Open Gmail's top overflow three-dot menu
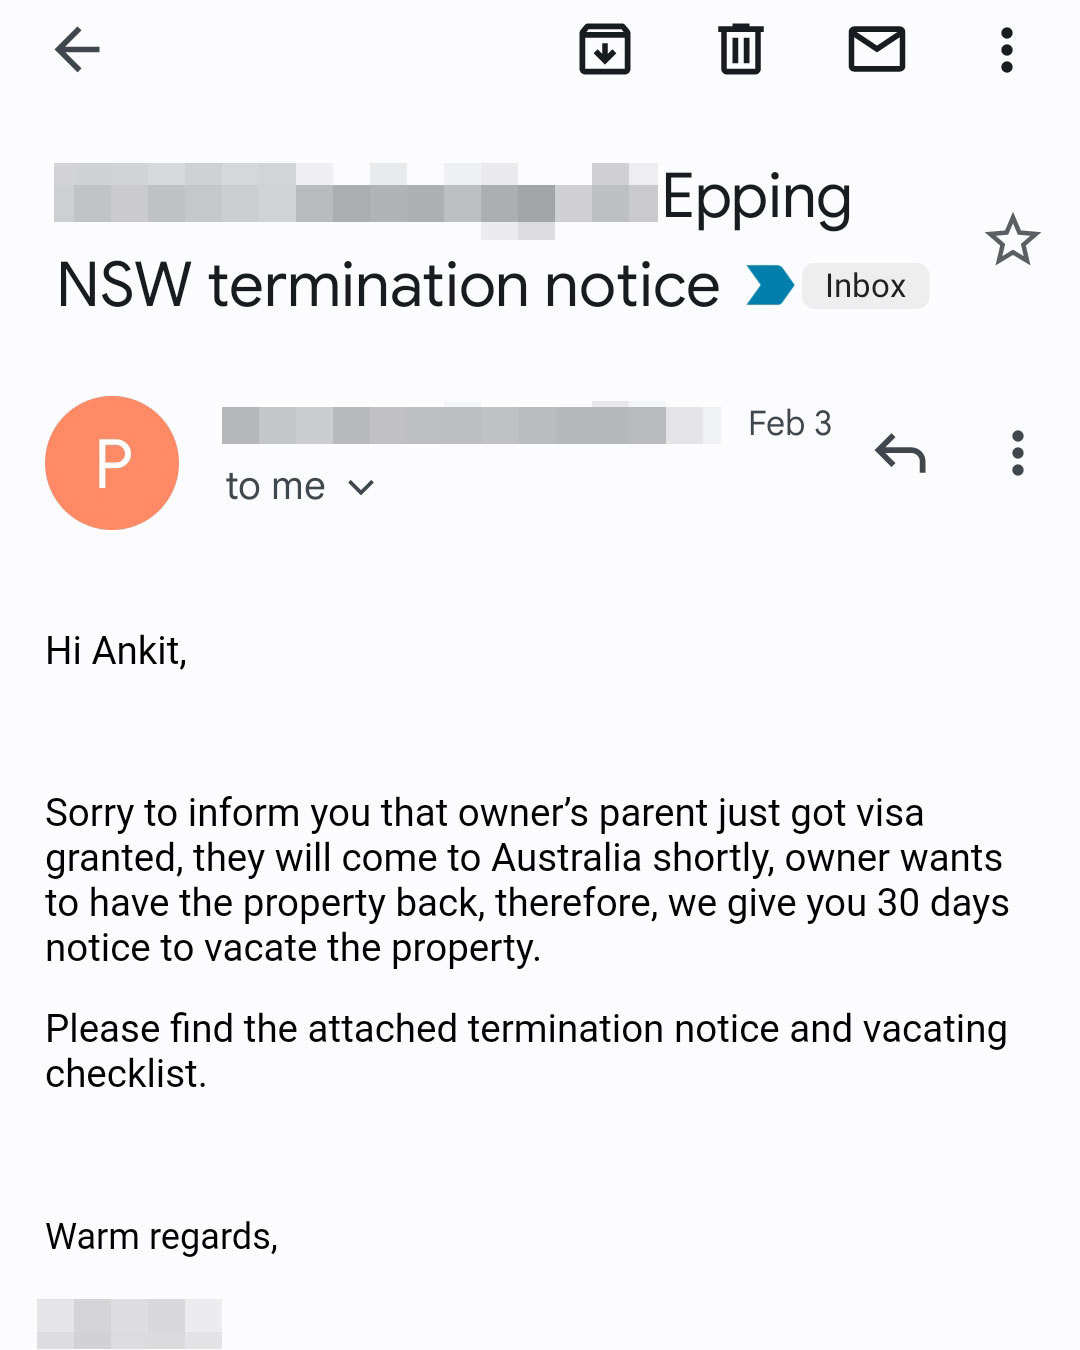The width and height of the screenshot is (1080, 1350). (x=1006, y=48)
